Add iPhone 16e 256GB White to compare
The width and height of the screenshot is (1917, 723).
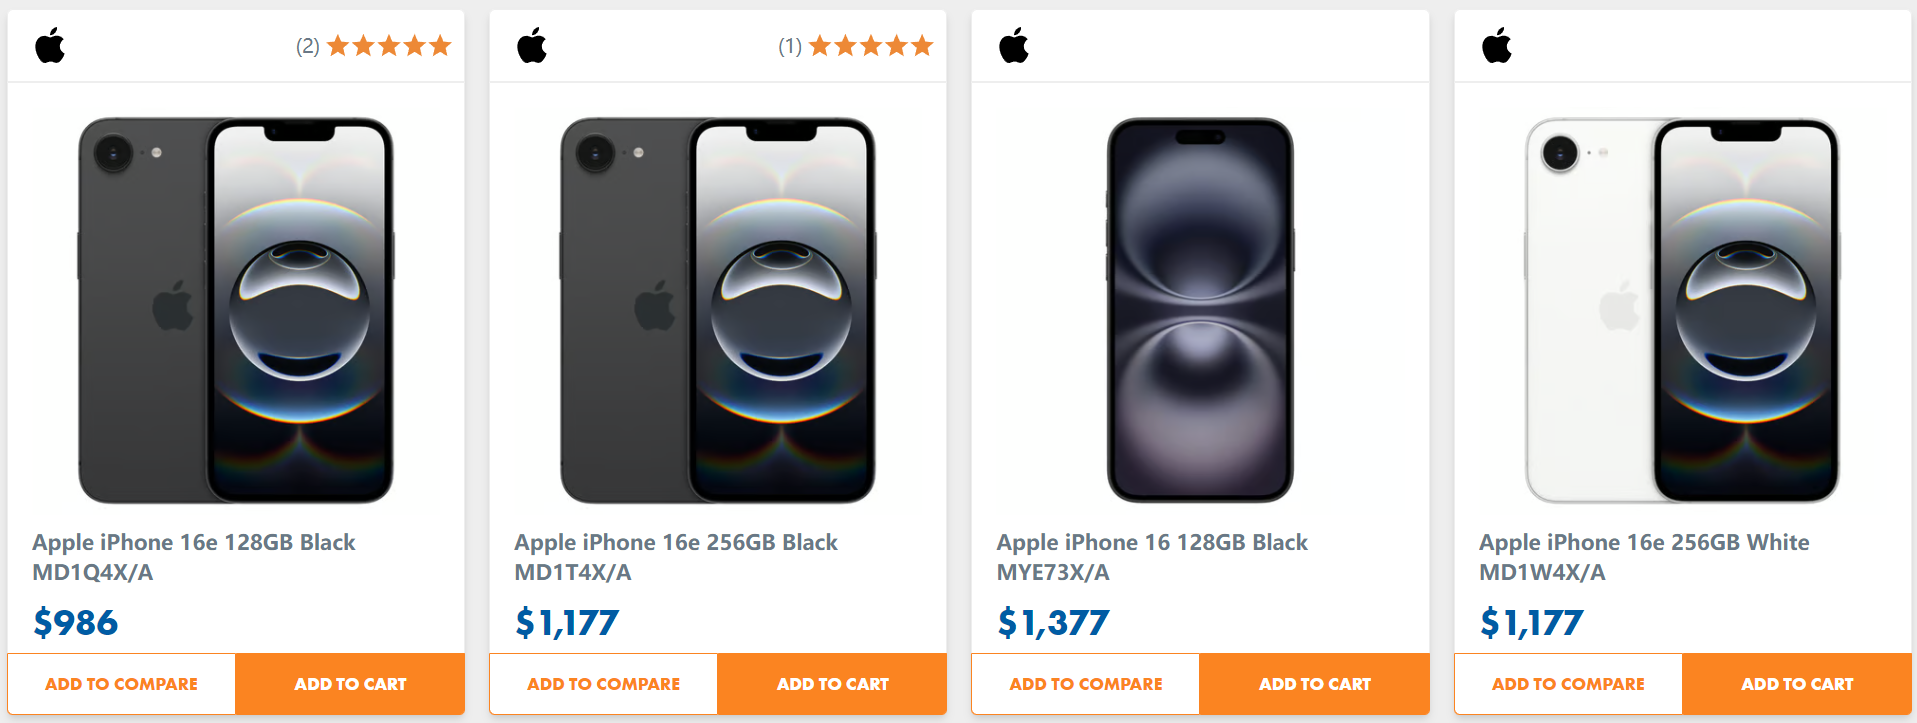click(1568, 684)
